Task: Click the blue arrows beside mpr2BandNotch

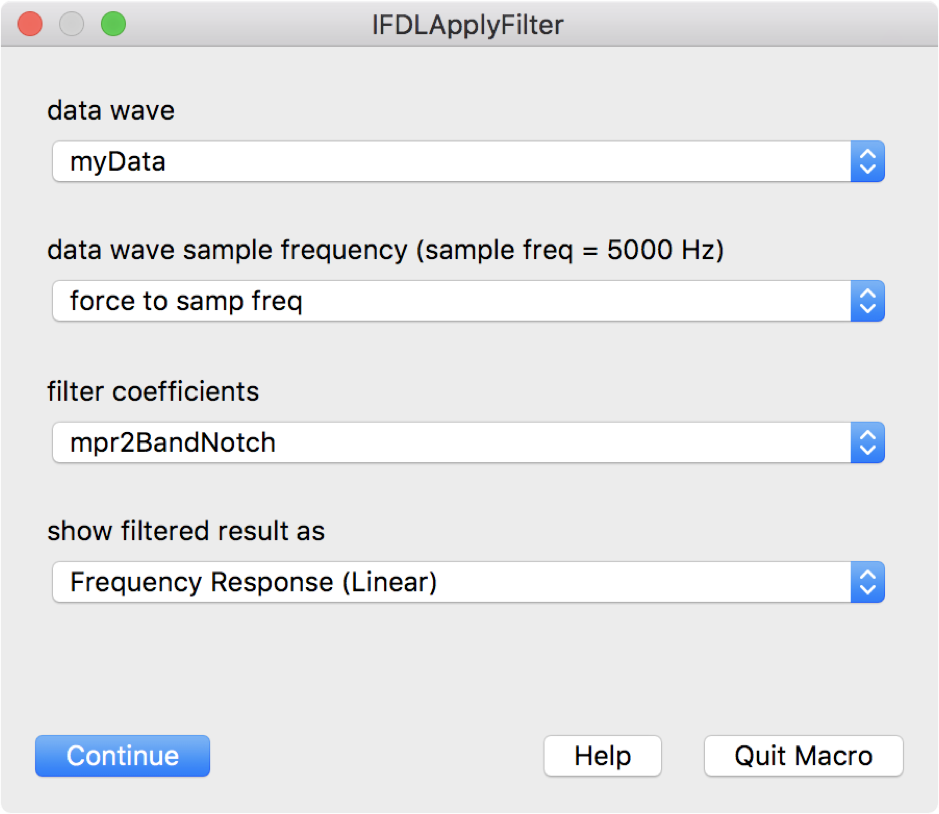Action: pyautogui.click(x=867, y=442)
